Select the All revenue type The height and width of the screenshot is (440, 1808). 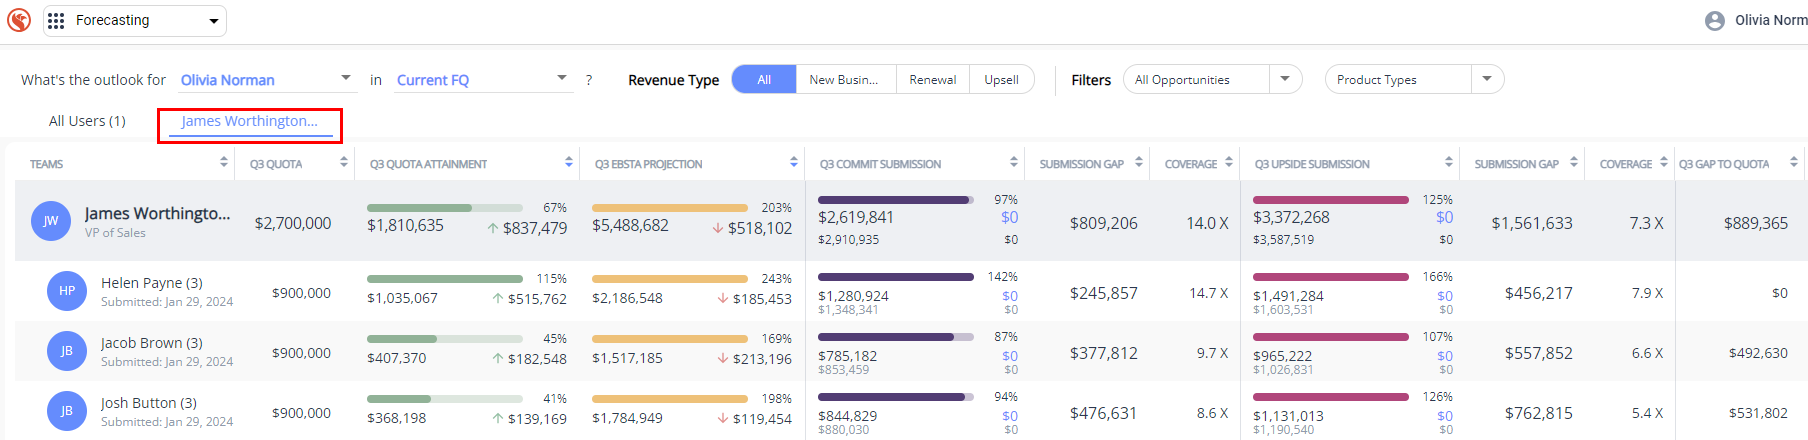(764, 80)
